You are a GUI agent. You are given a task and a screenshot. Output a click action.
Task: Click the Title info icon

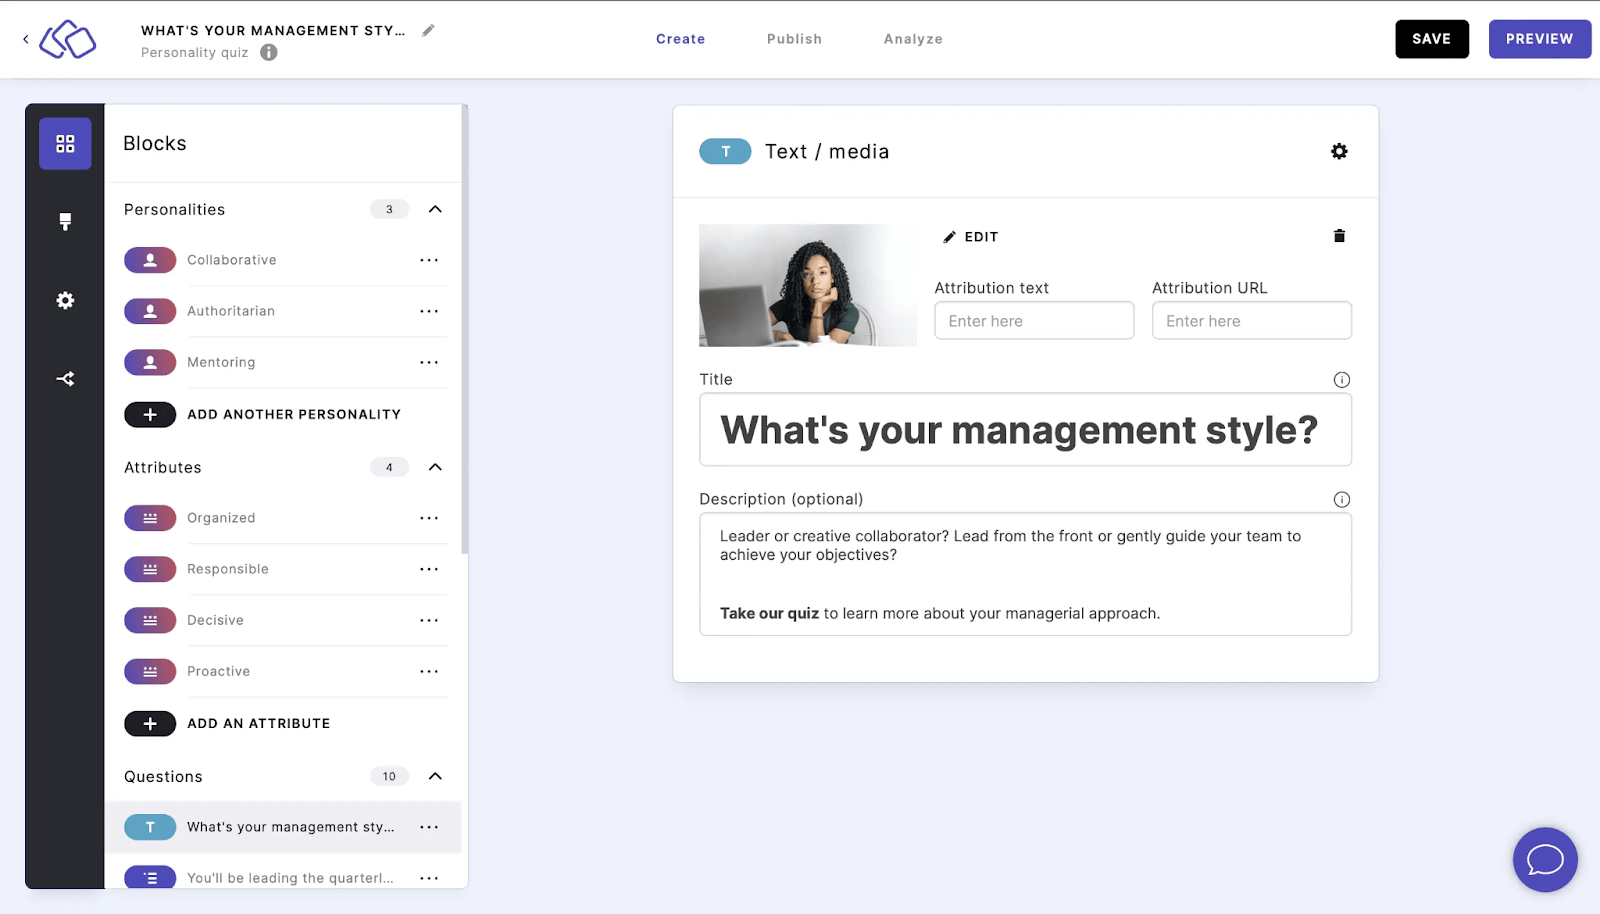[1342, 380]
